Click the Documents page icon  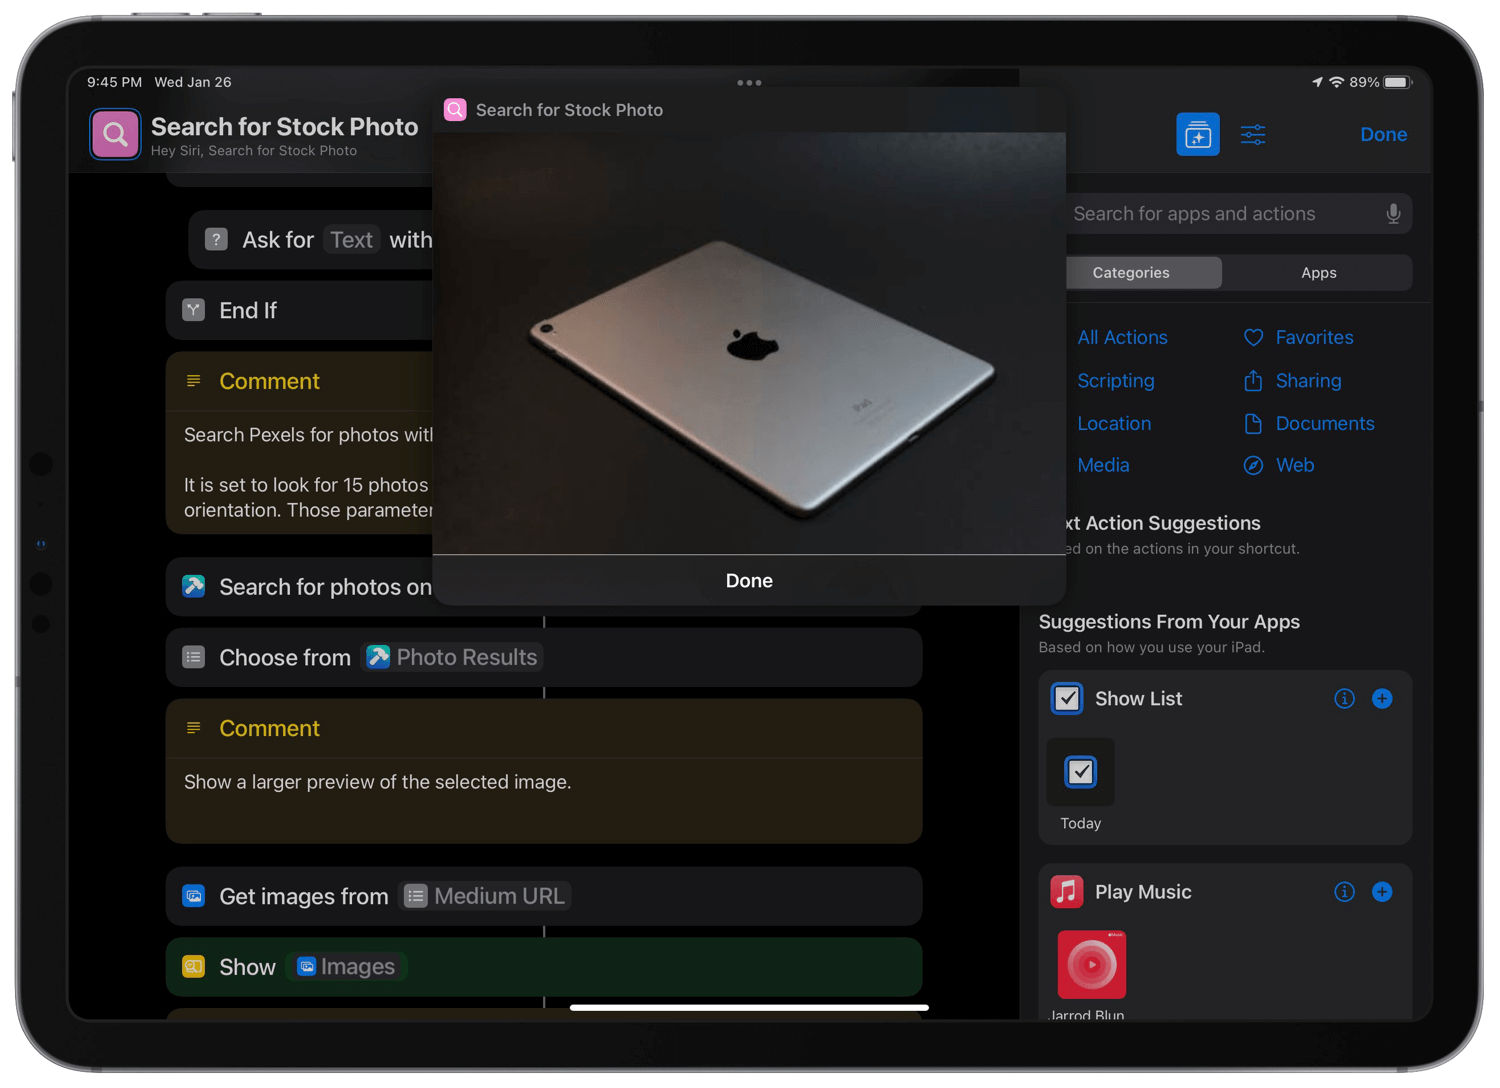click(x=1253, y=424)
